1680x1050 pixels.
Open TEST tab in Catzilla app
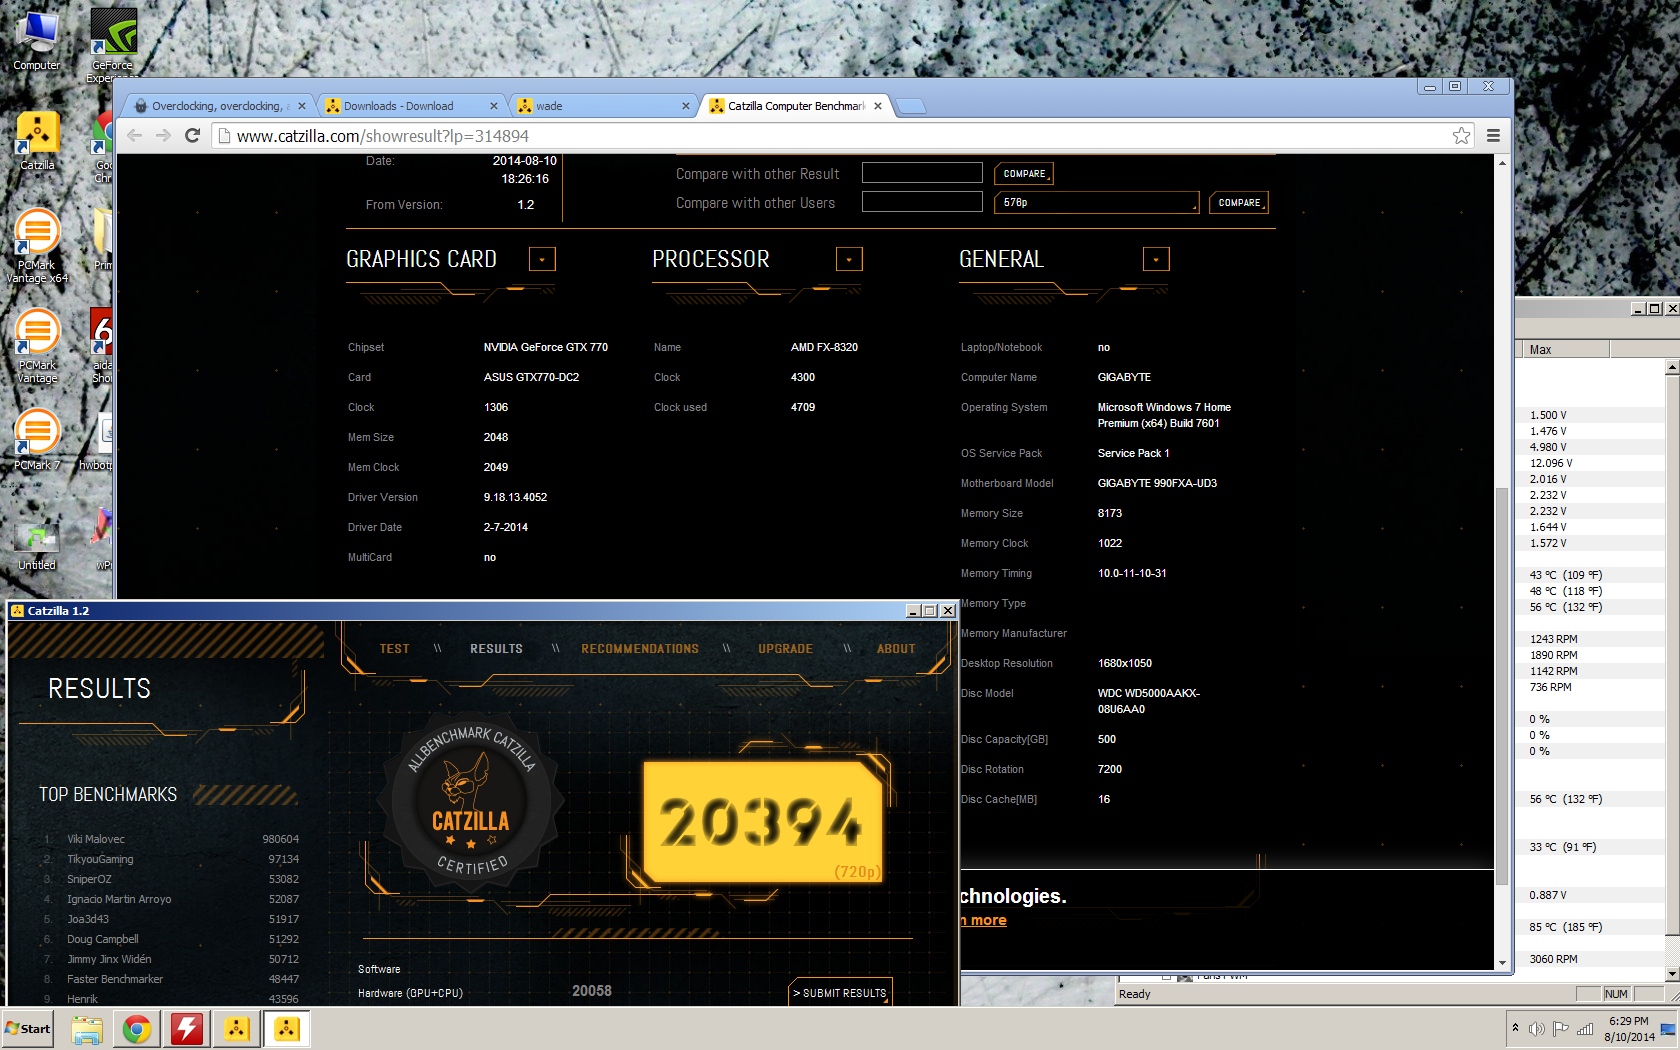[395, 649]
